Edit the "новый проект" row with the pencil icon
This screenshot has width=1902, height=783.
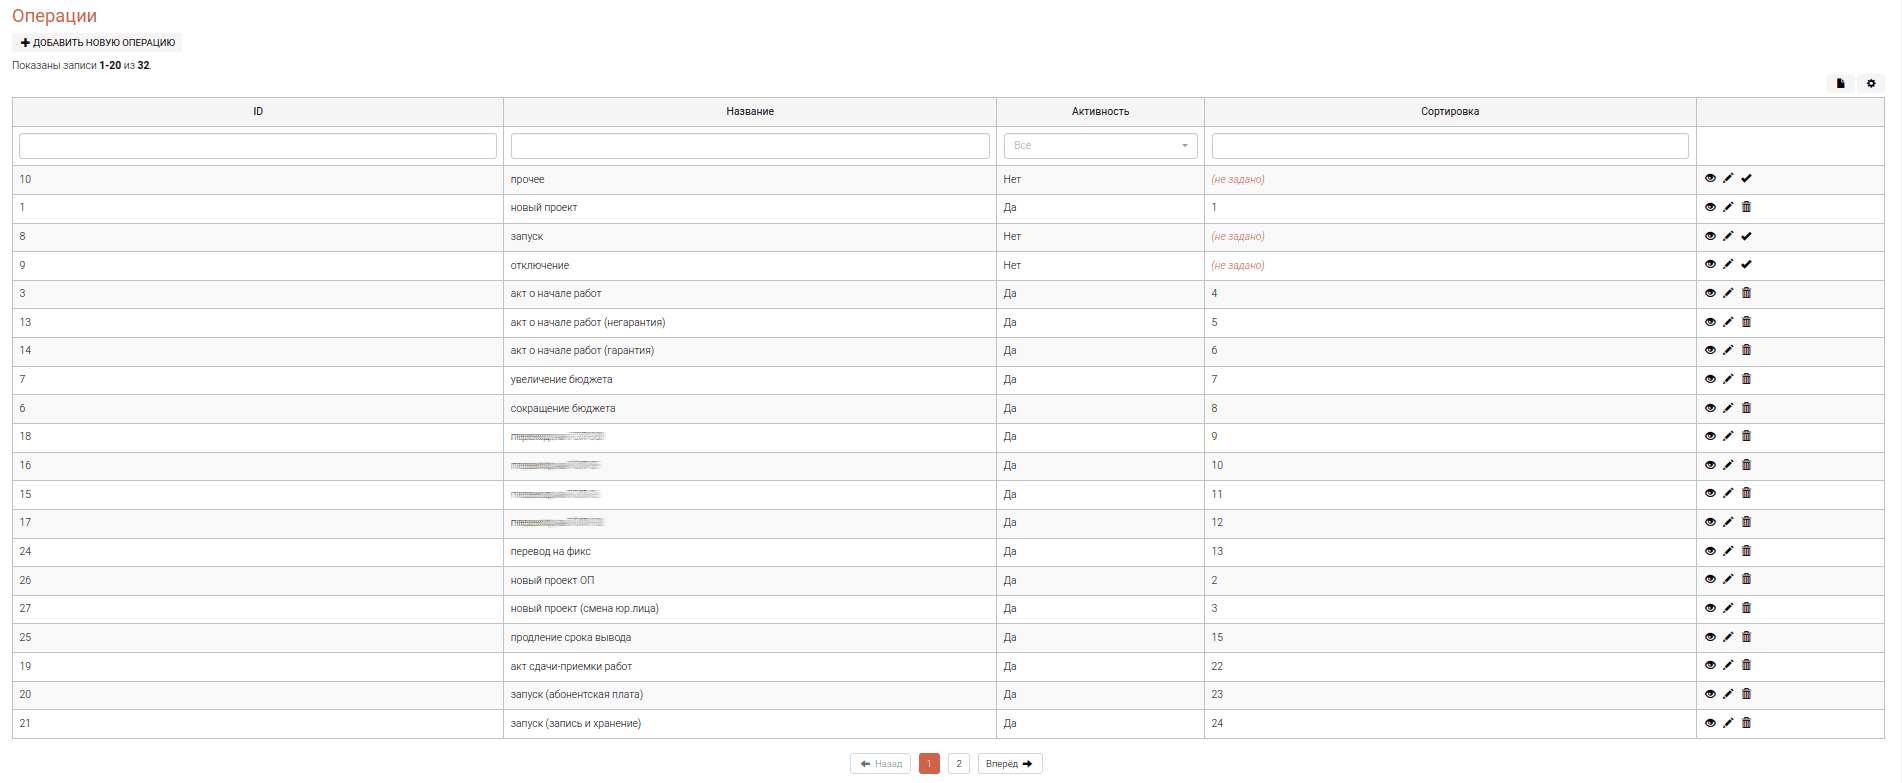pyautogui.click(x=1728, y=207)
